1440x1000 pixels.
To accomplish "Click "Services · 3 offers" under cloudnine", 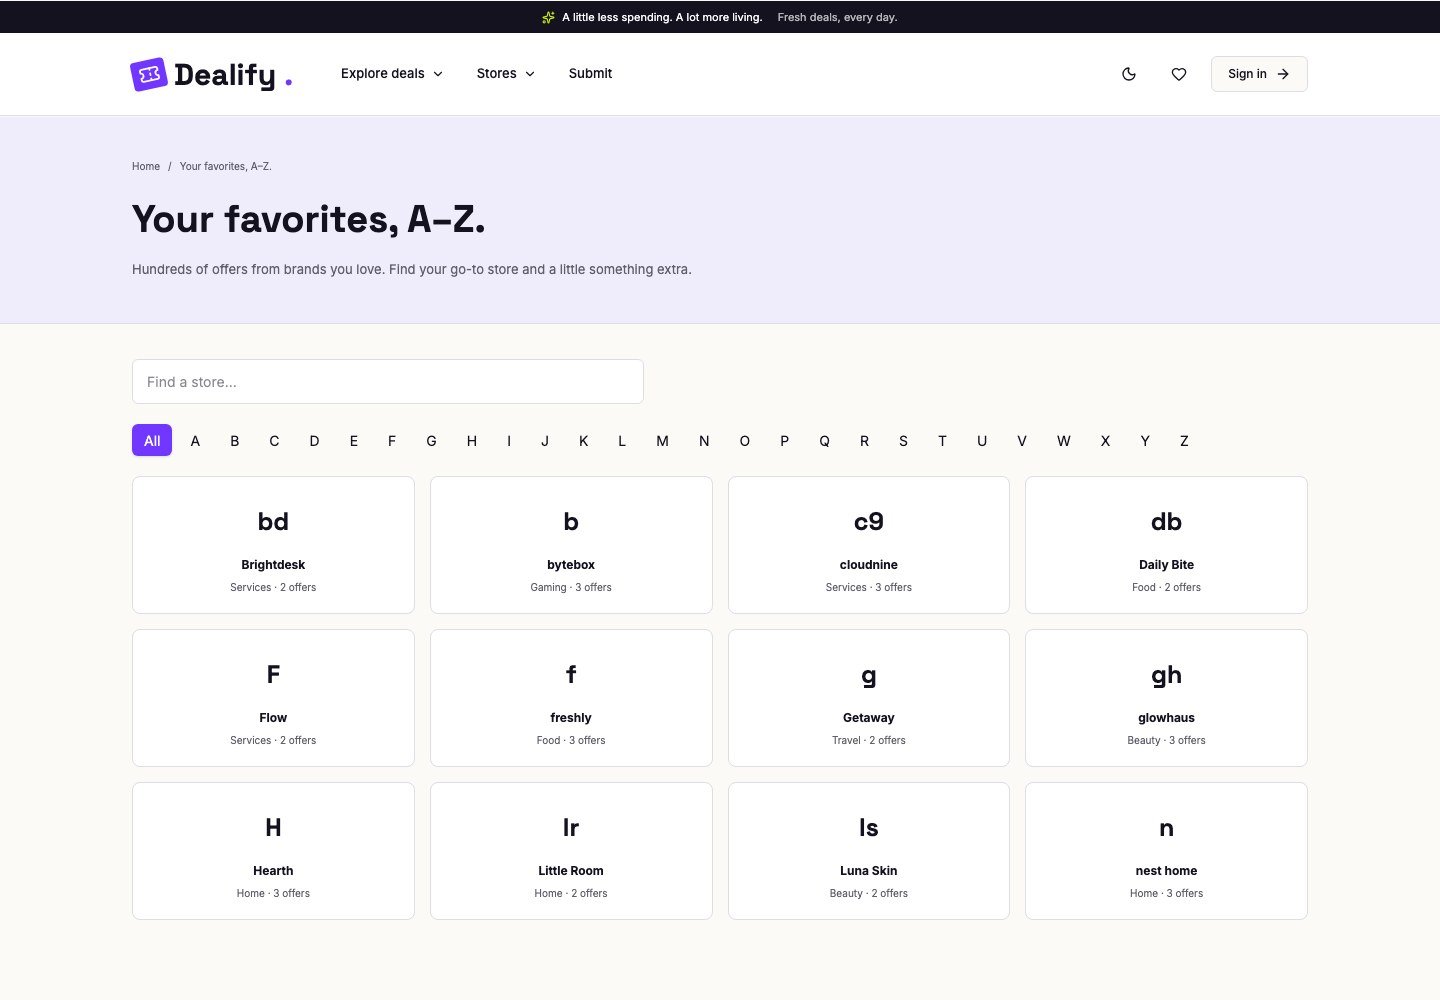I will (x=869, y=587).
